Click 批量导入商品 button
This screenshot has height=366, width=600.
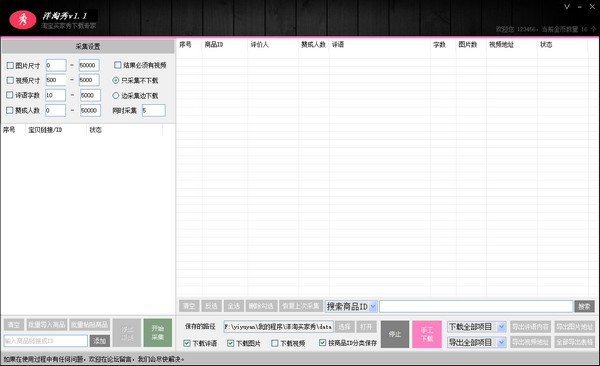[x=47, y=325]
